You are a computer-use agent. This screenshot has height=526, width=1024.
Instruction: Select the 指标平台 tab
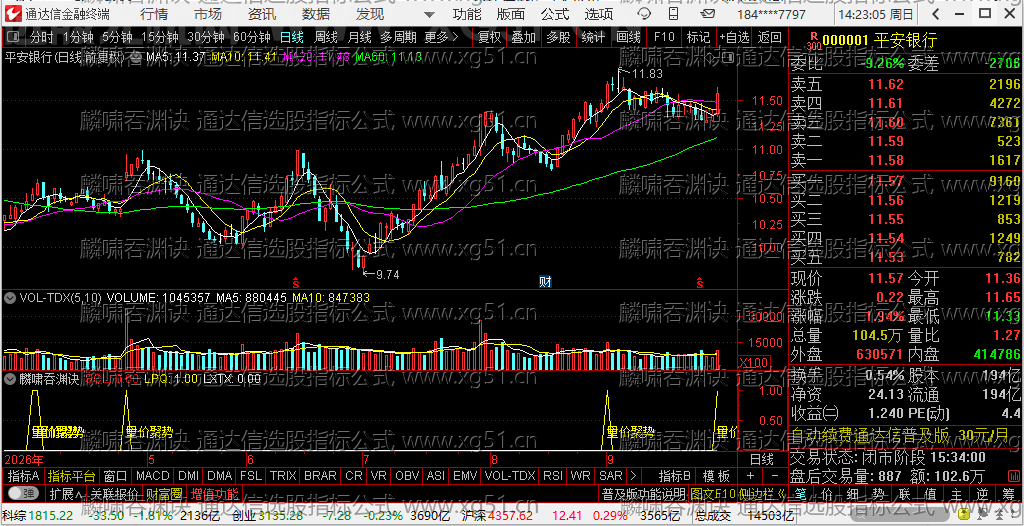click(72, 475)
